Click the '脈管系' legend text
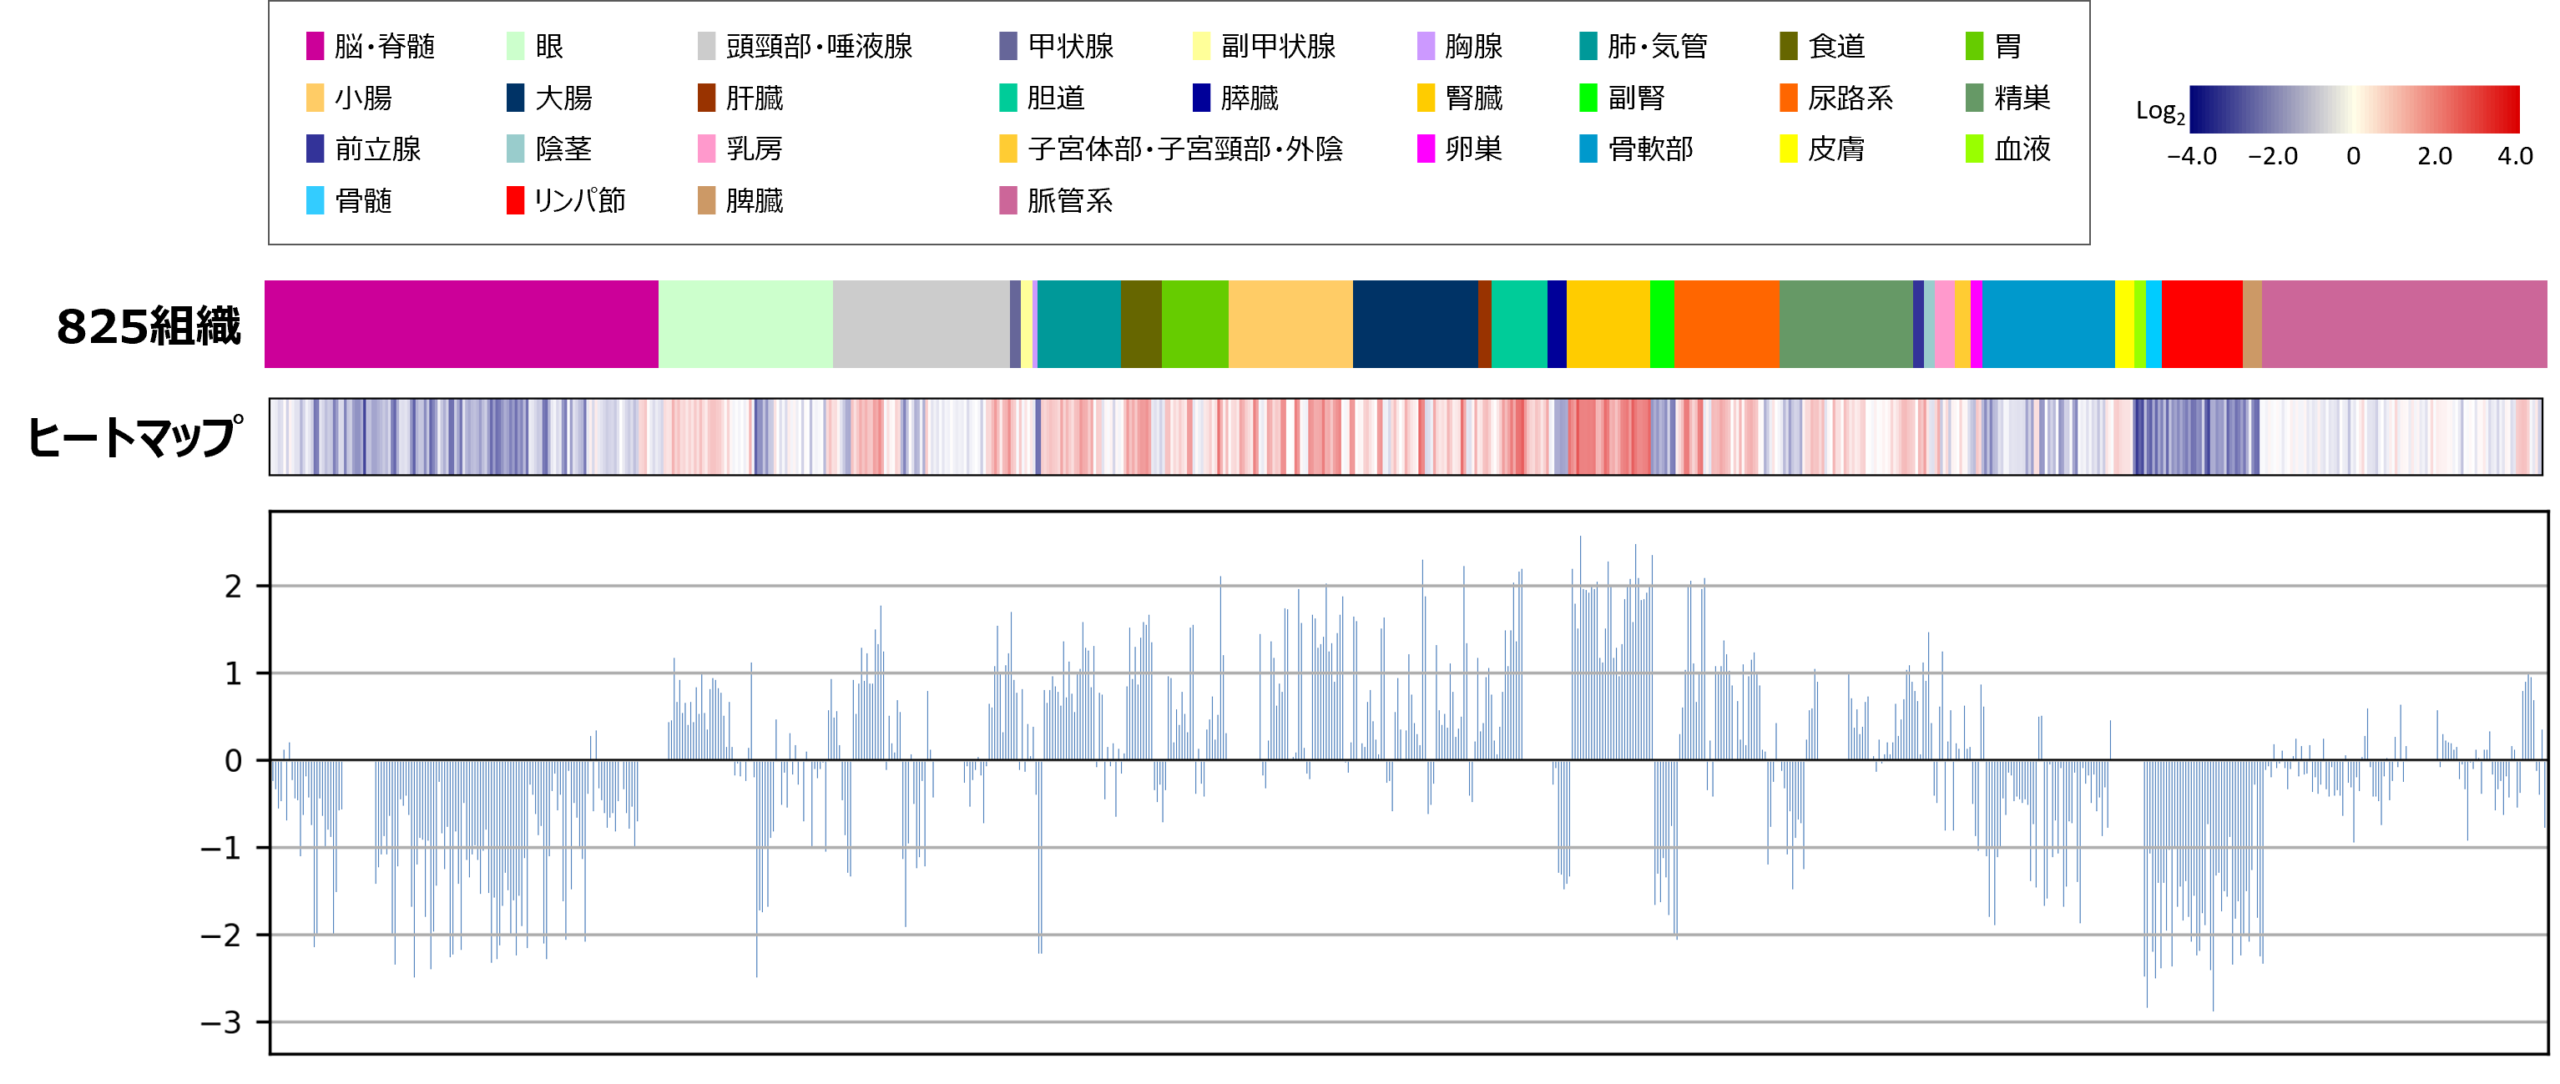The width and height of the screenshot is (2560, 1084). point(1069,201)
